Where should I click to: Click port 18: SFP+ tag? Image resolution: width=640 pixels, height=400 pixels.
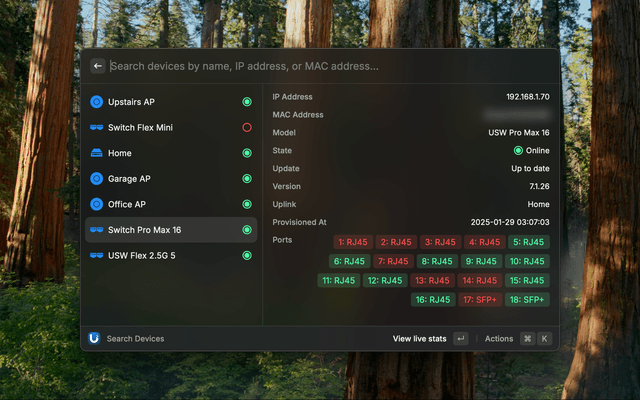(528, 300)
